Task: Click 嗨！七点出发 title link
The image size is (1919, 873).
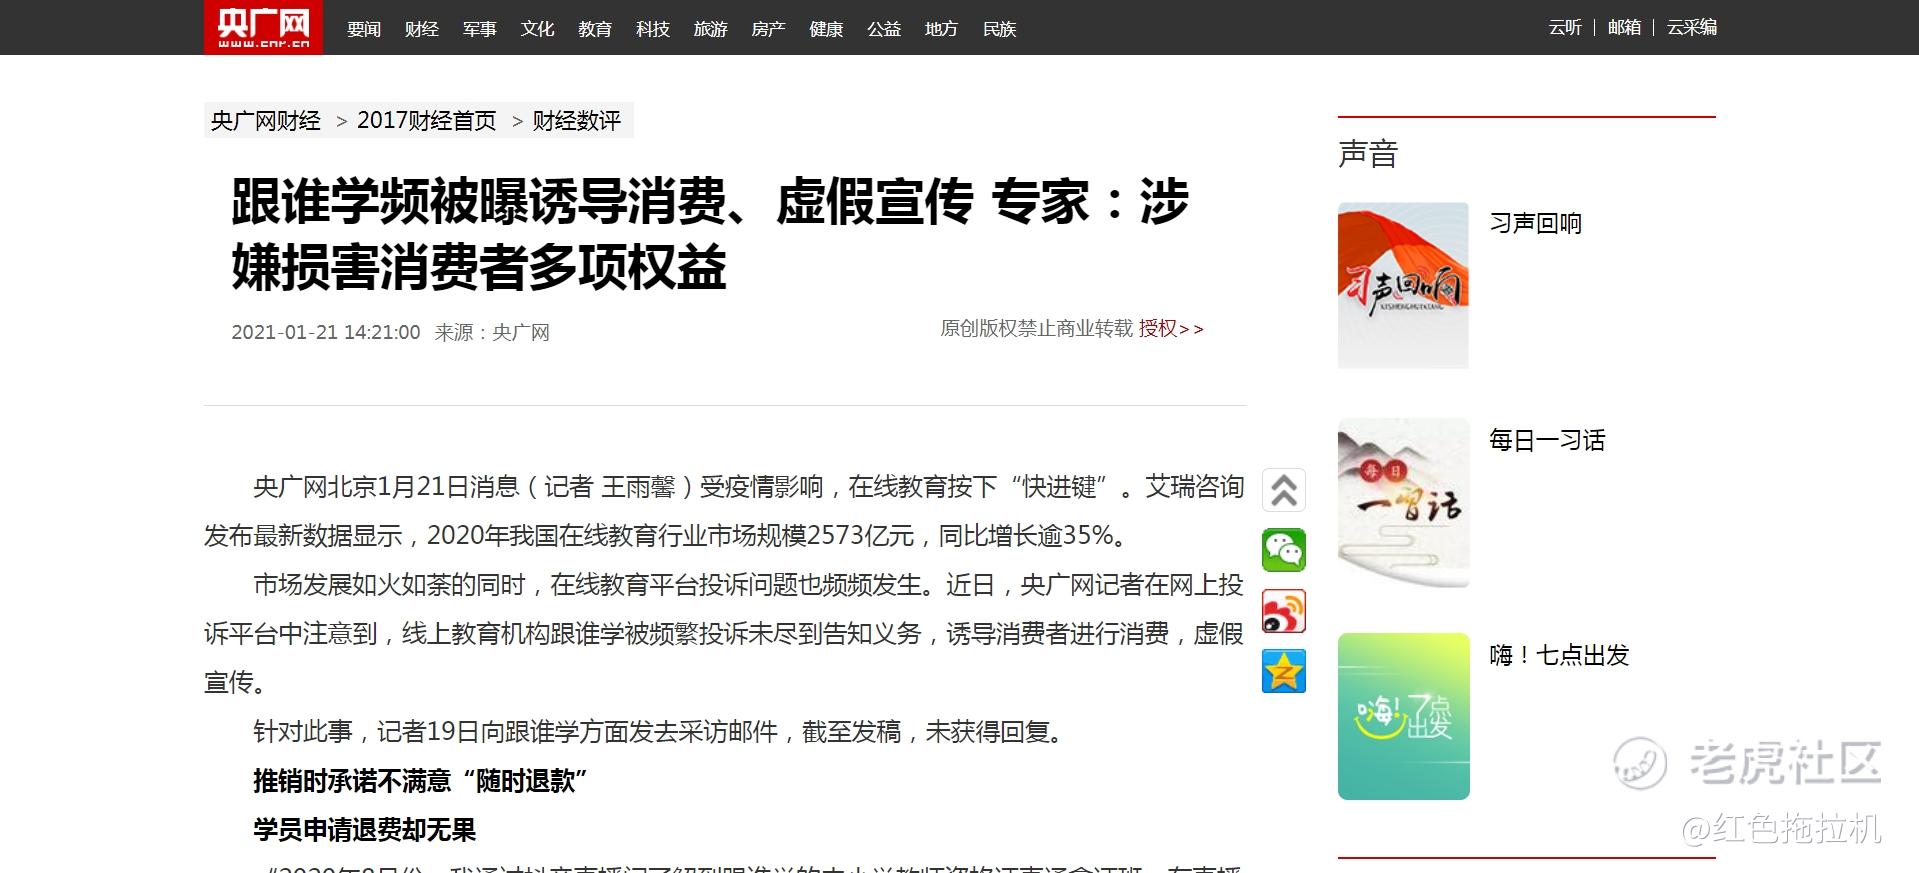Action: click(x=1559, y=655)
